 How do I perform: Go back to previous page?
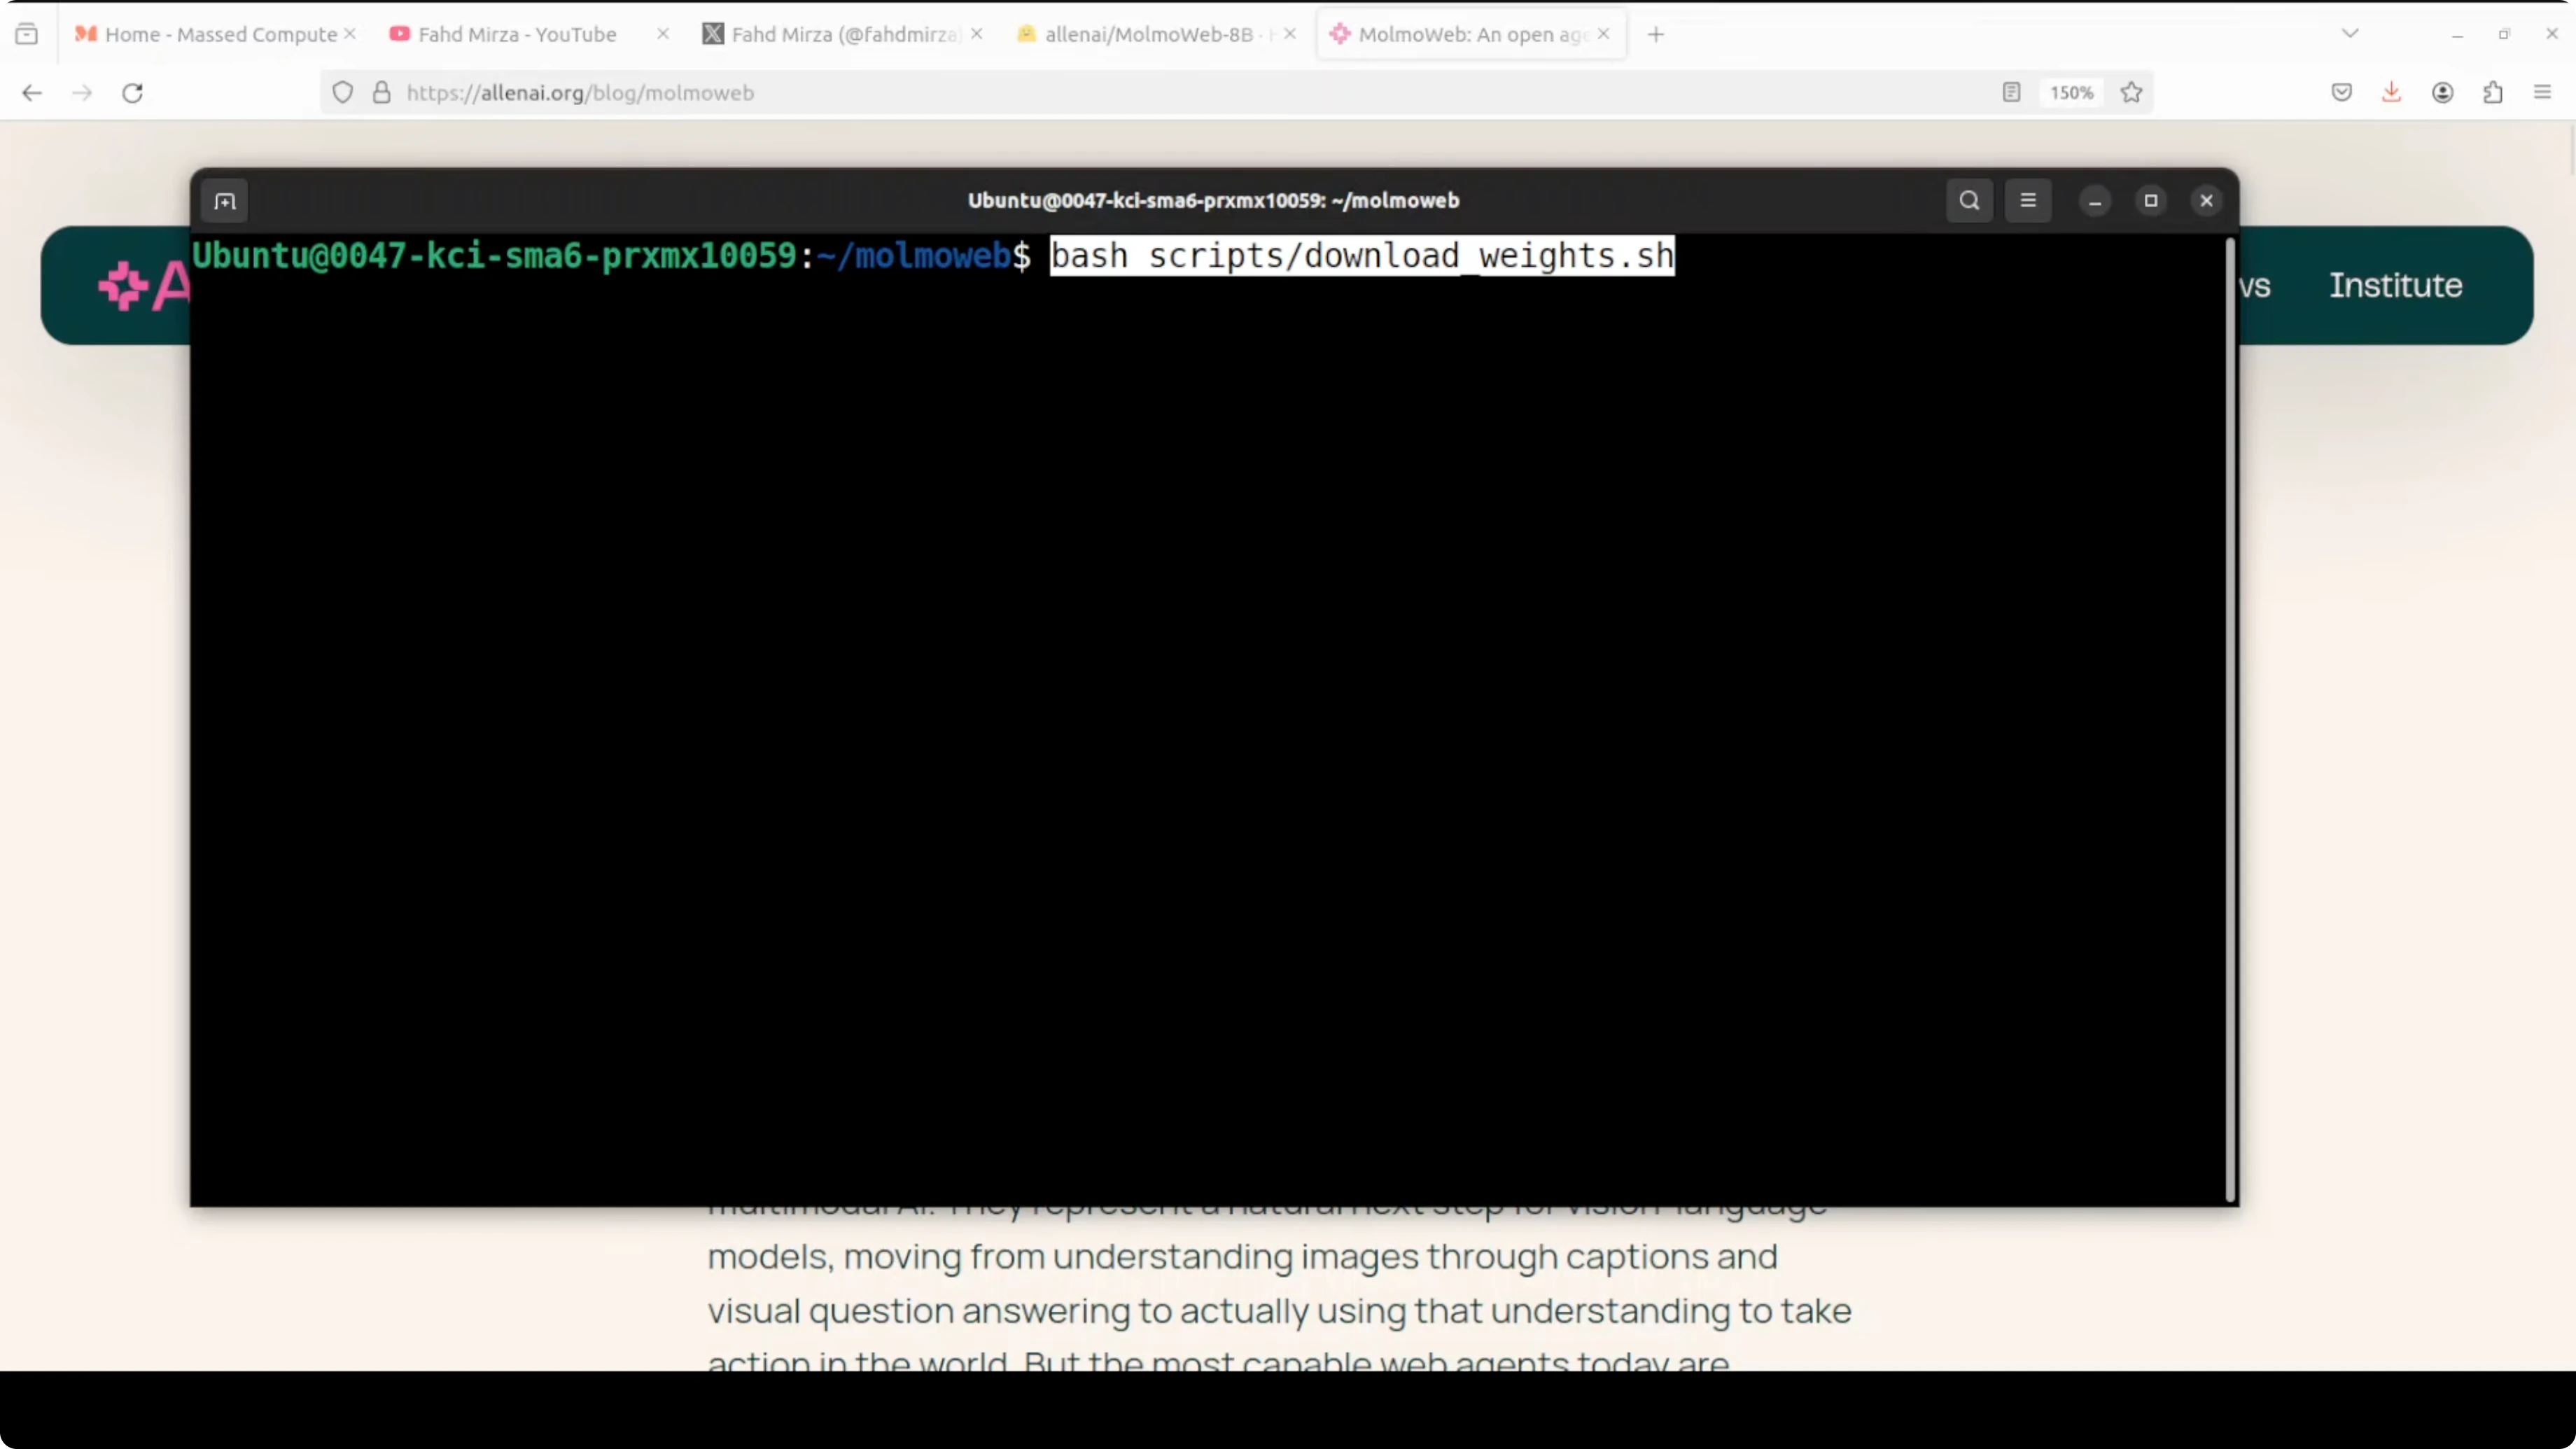(x=32, y=93)
